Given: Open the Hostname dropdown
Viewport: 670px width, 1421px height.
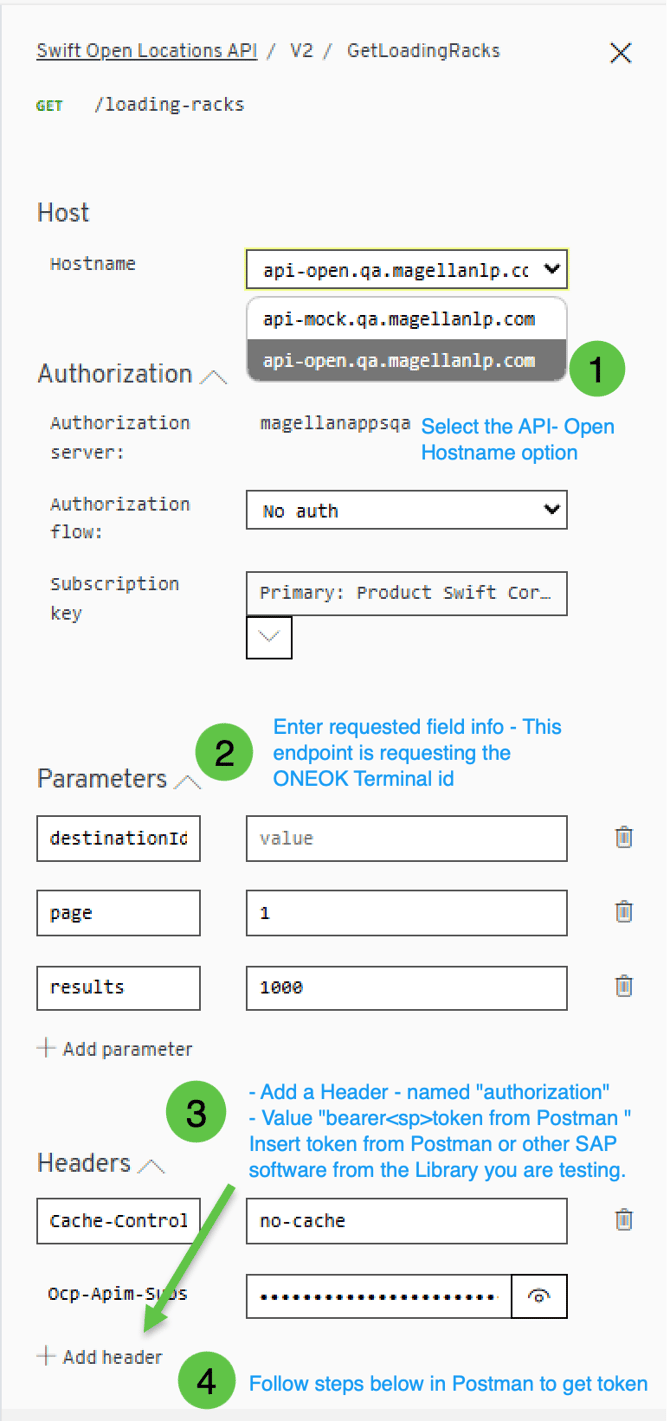Looking at the screenshot, I should pos(406,269).
